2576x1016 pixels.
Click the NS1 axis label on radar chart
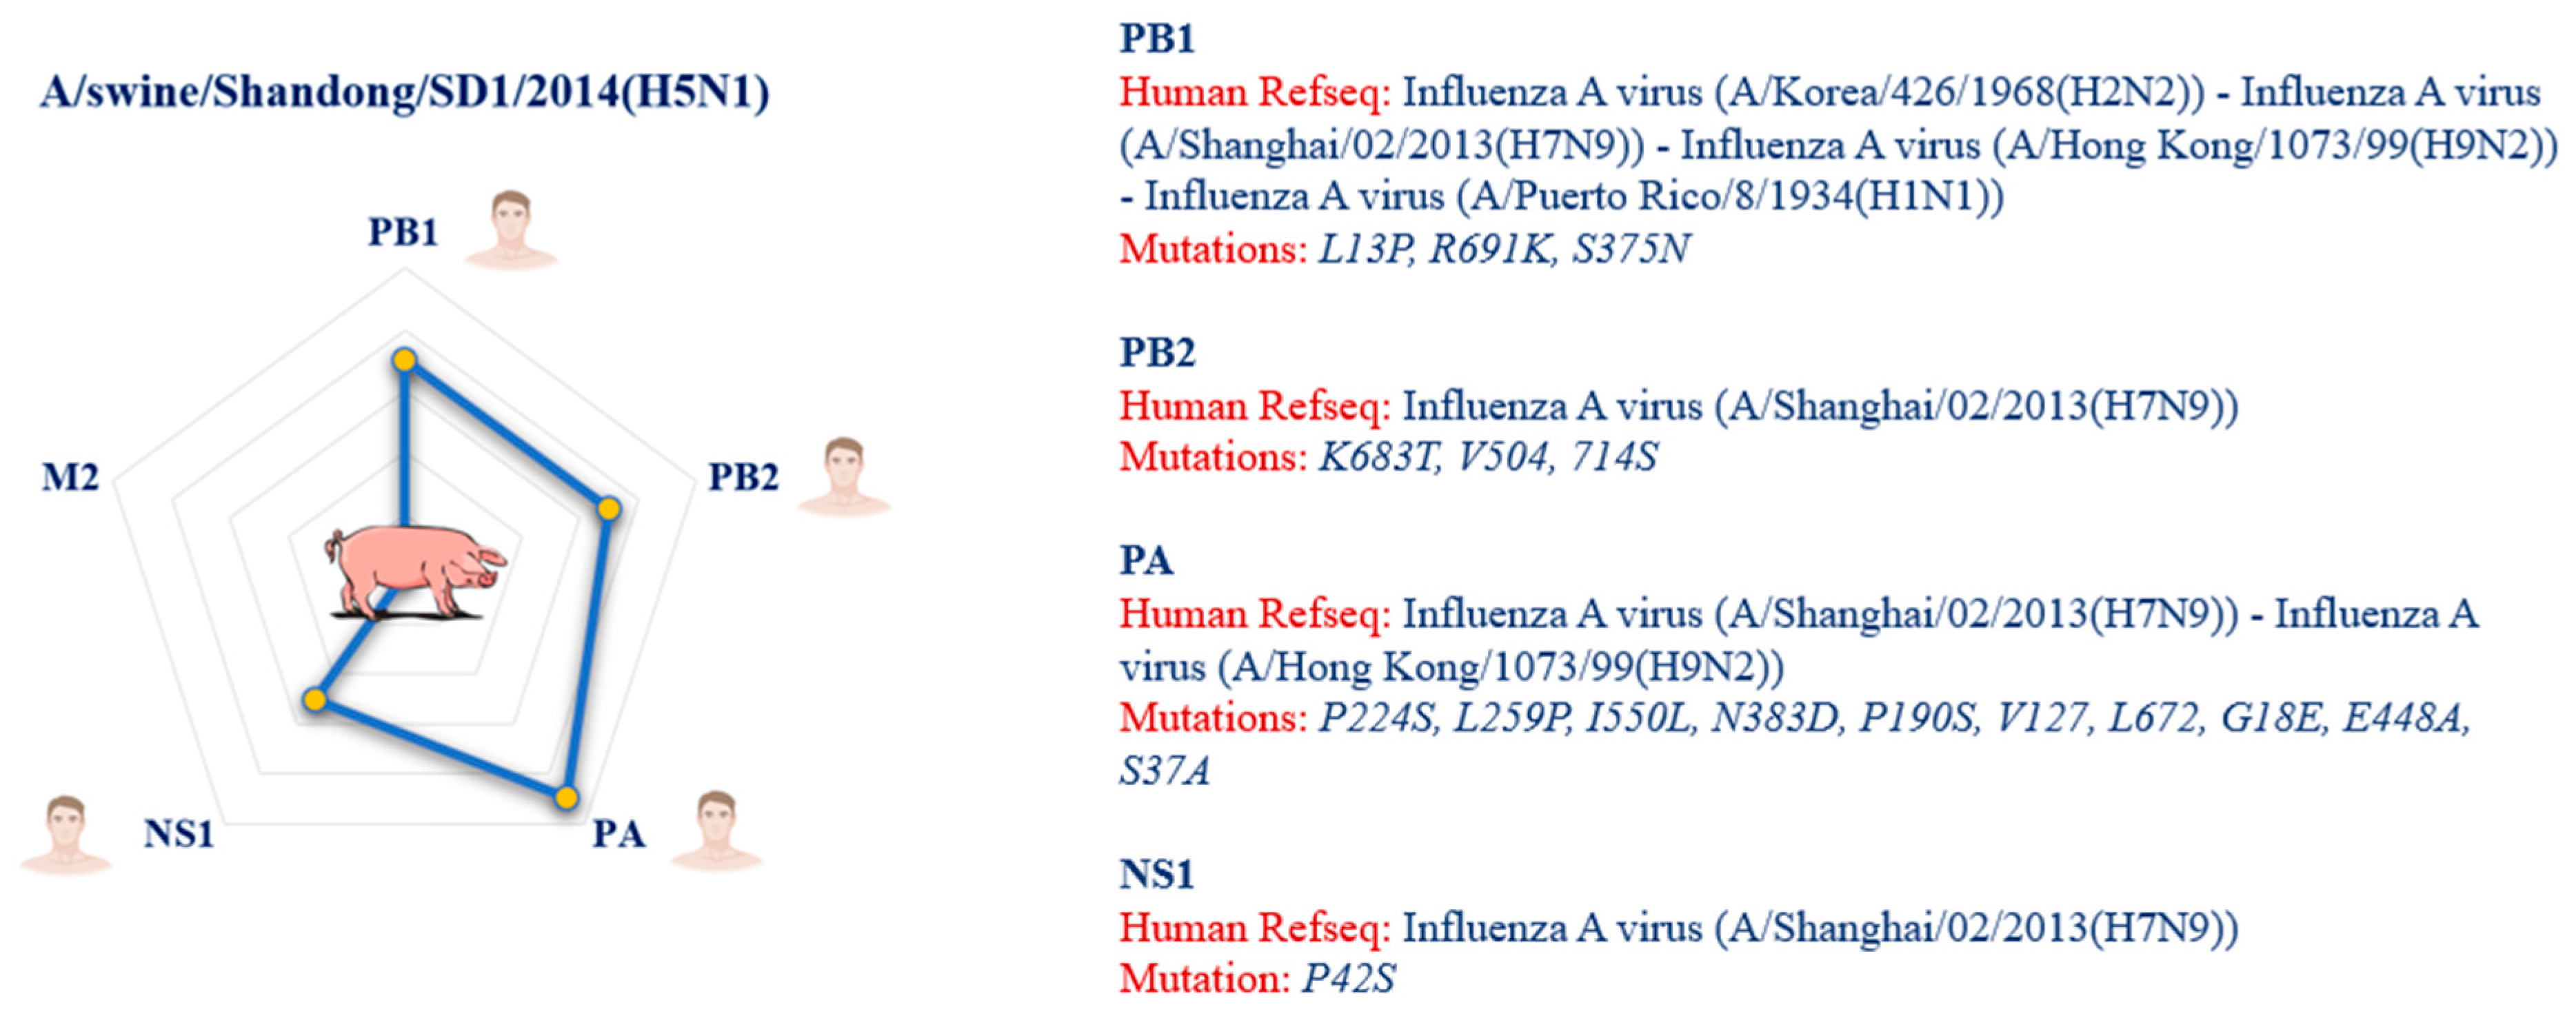(179, 833)
